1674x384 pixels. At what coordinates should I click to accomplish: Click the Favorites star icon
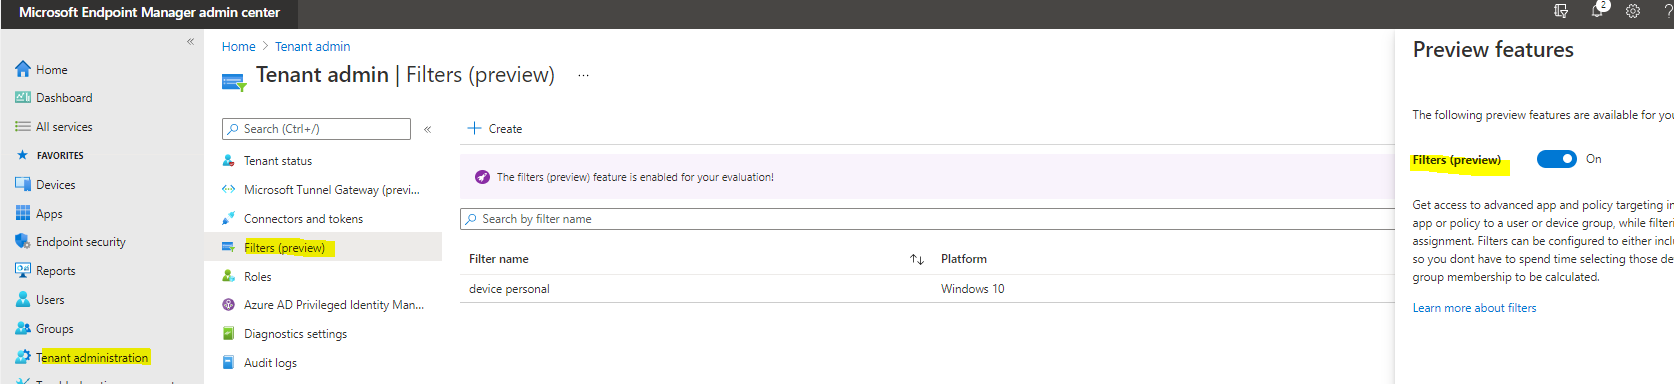(23, 155)
